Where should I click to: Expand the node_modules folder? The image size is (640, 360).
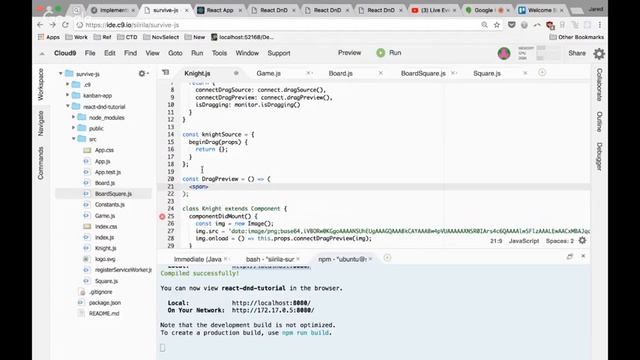(x=73, y=117)
